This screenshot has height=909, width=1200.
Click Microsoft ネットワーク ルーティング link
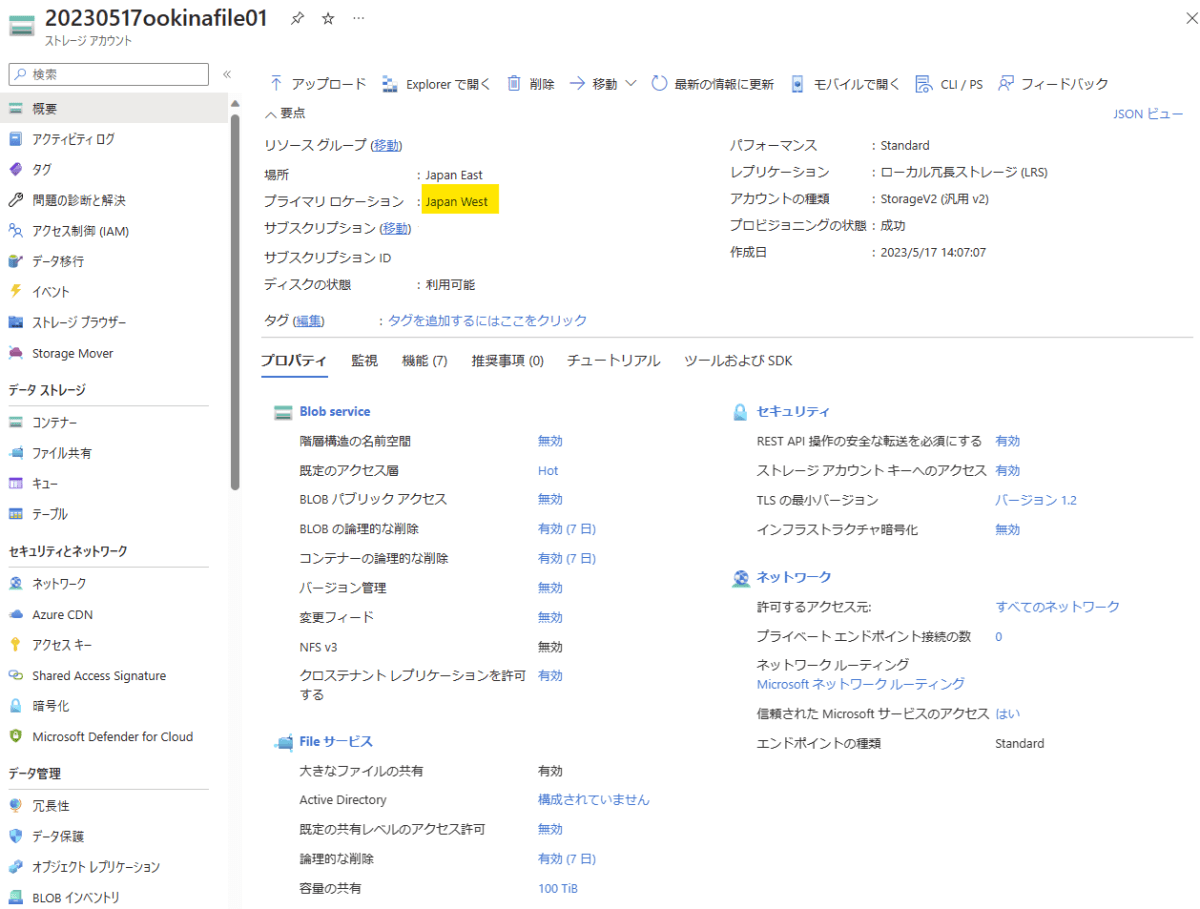click(861, 684)
